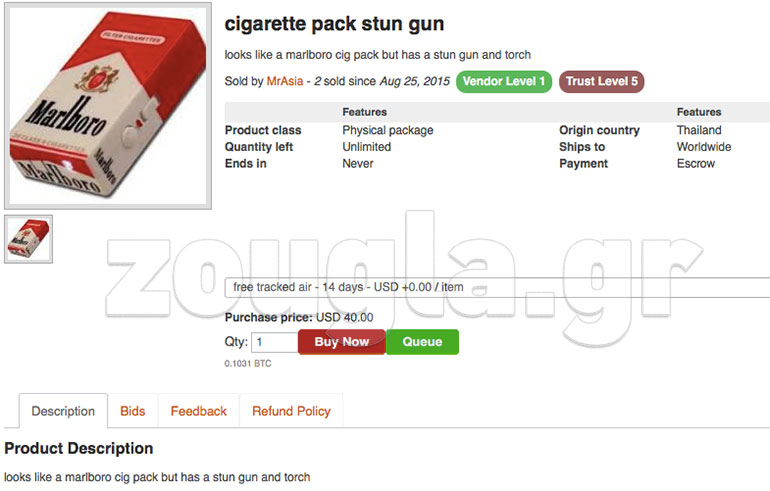Click the 0.1031 BTC price text
Viewport: 770px width, 491px height.
click(247, 364)
